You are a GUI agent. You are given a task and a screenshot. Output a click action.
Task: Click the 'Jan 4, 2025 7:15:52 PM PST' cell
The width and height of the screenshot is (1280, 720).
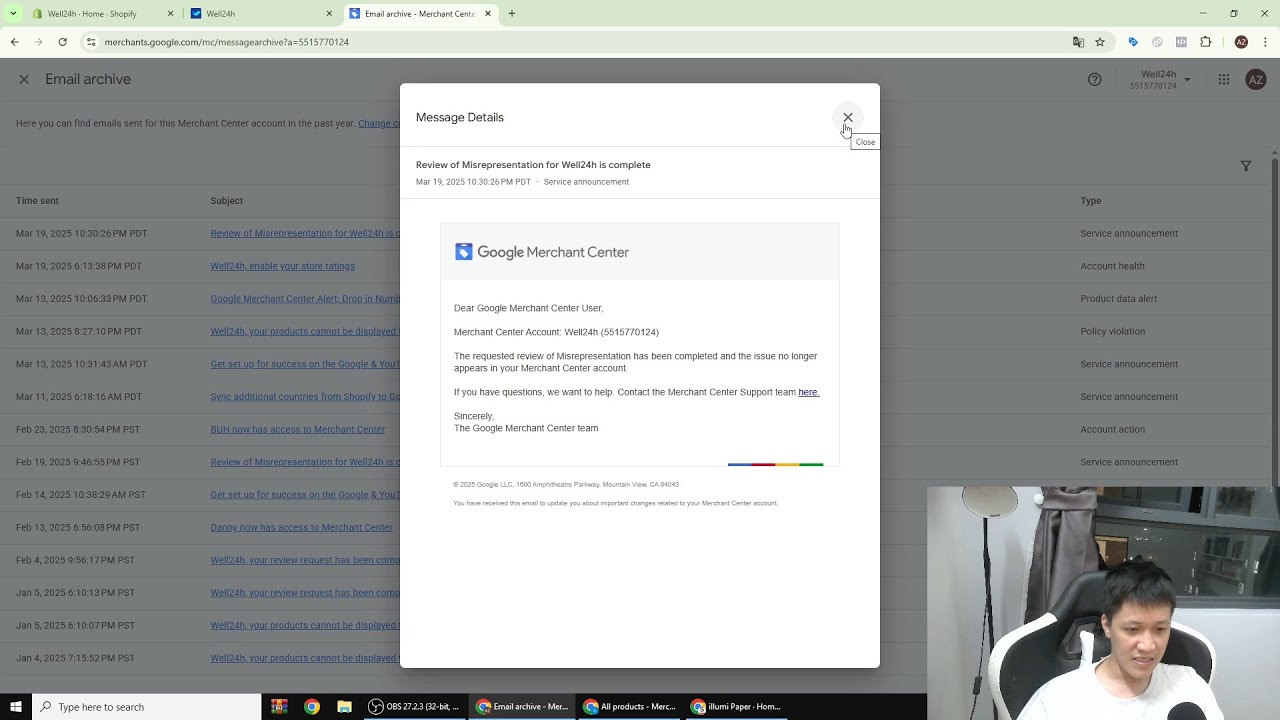75,658
